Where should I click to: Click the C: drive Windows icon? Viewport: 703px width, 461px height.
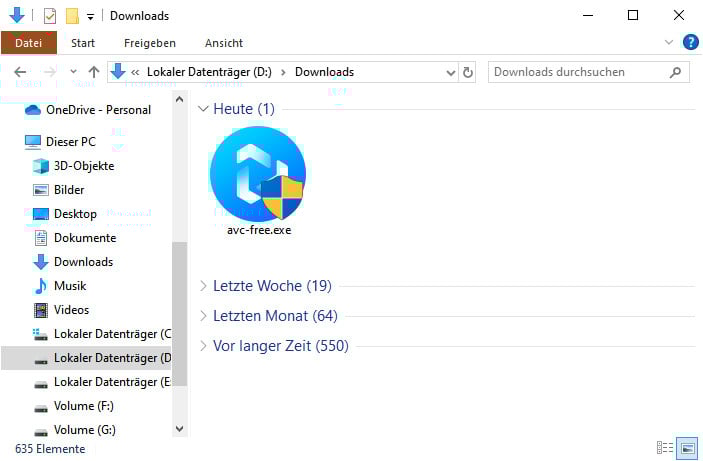(40, 335)
